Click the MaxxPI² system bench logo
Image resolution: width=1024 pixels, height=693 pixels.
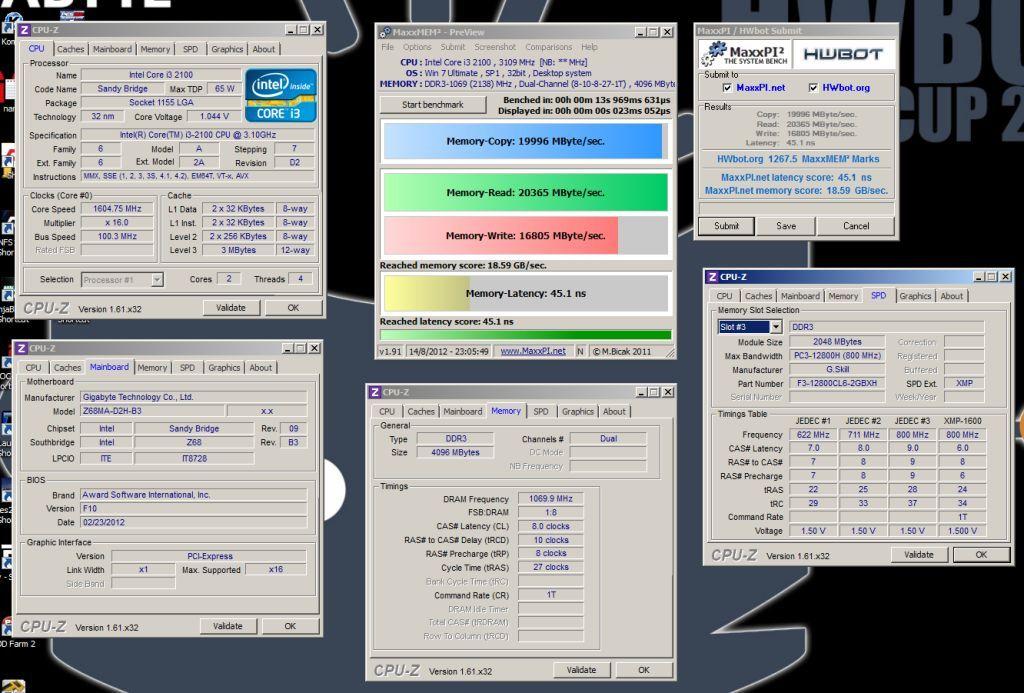click(x=744, y=54)
